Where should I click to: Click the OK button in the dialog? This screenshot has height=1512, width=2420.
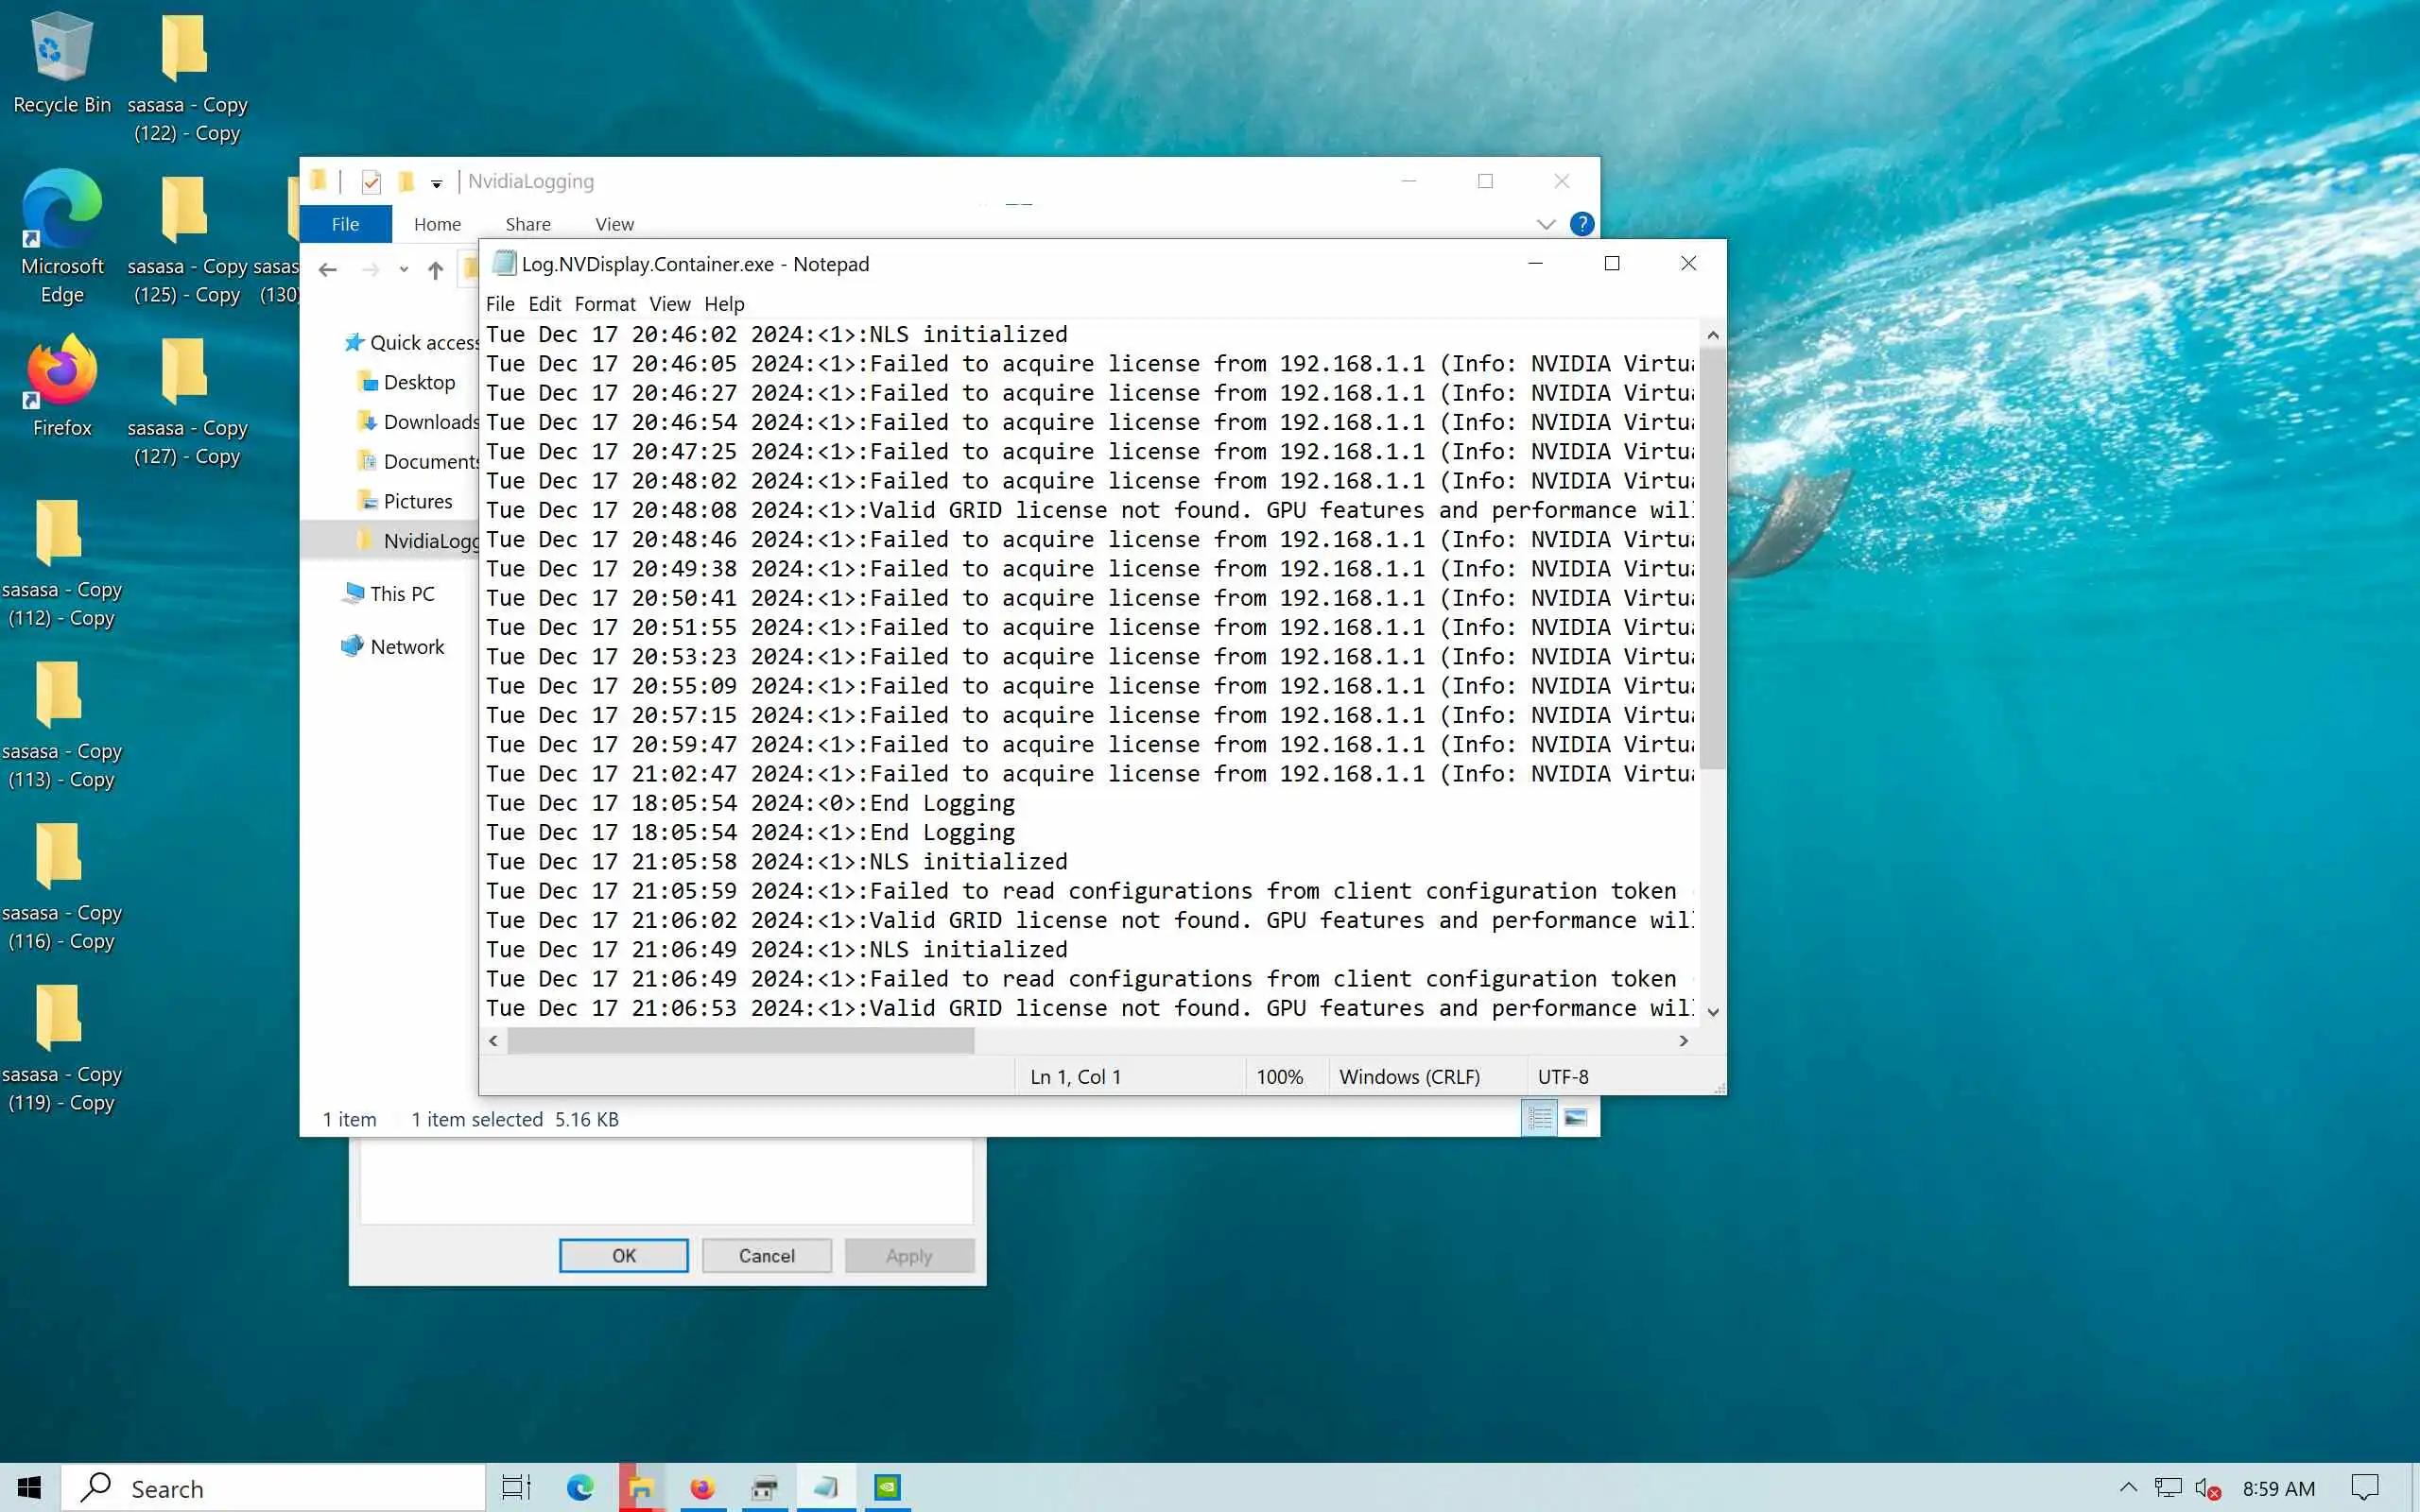point(623,1255)
